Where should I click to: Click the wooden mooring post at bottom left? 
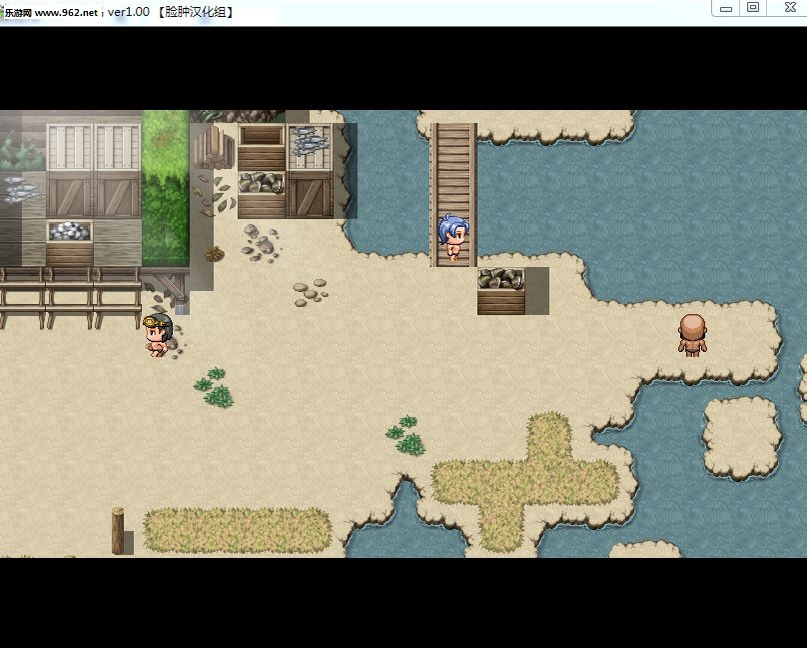tap(118, 531)
